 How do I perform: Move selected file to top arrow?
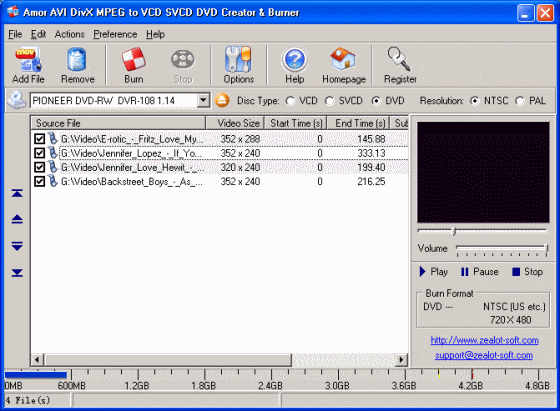(17, 193)
